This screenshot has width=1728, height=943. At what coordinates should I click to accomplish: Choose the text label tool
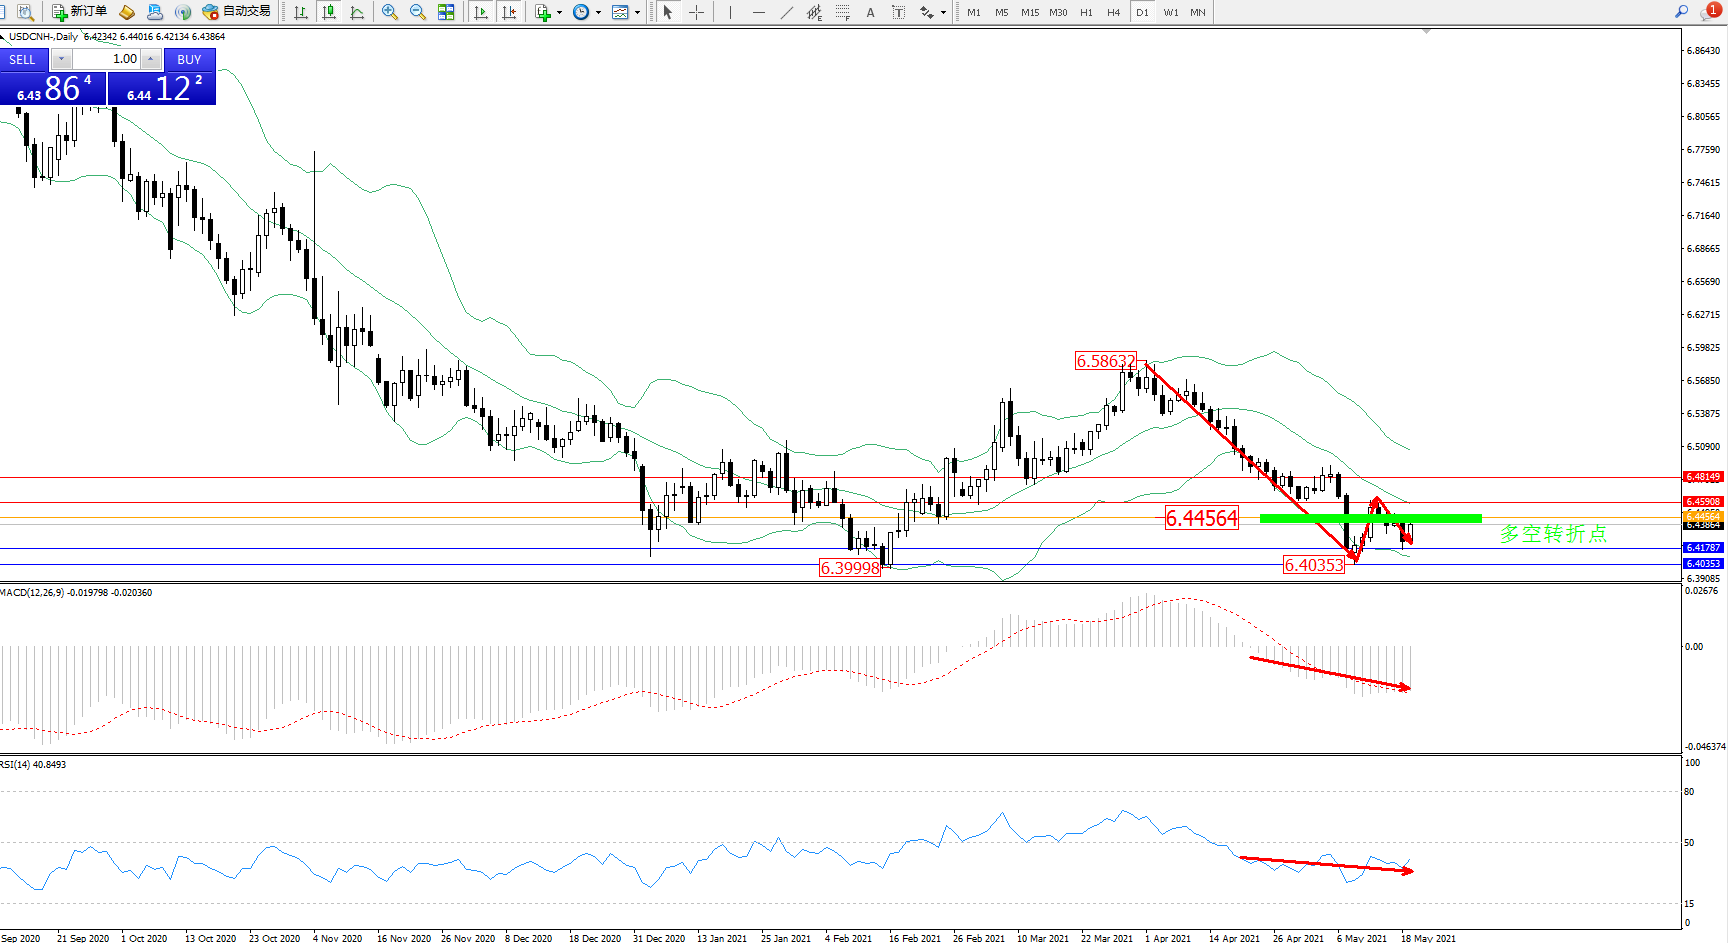coord(870,12)
